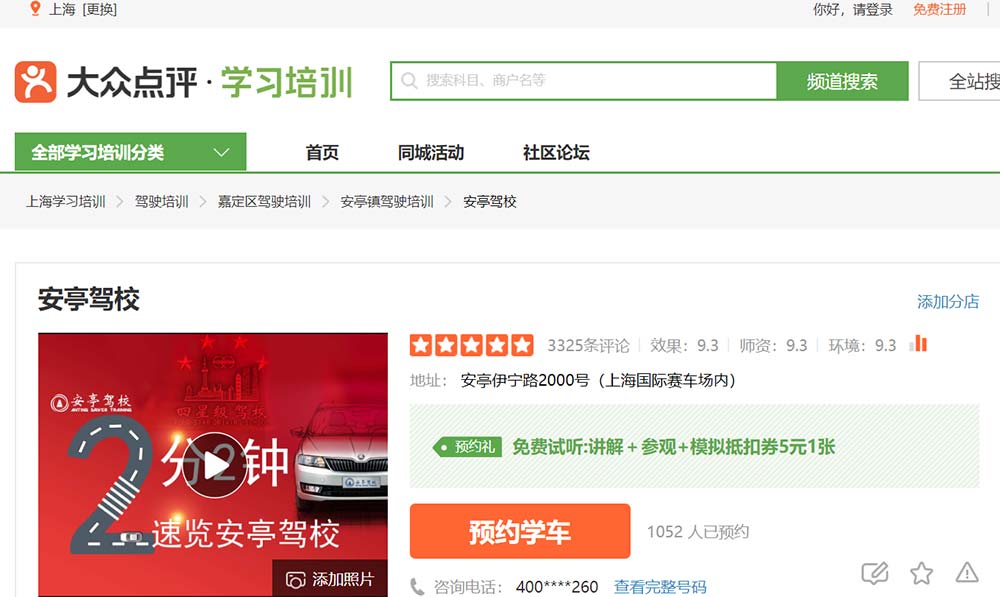
Task: Open the 首页 tab
Action: (322, 153)
